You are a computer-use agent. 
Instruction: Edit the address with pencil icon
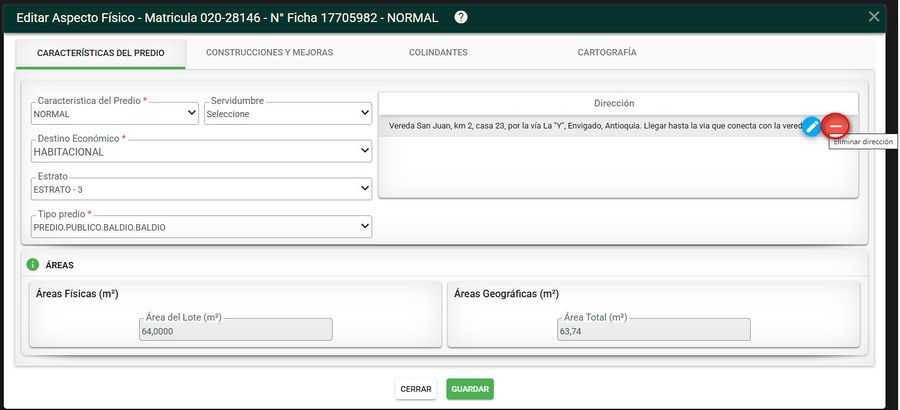tap(811, 126)
